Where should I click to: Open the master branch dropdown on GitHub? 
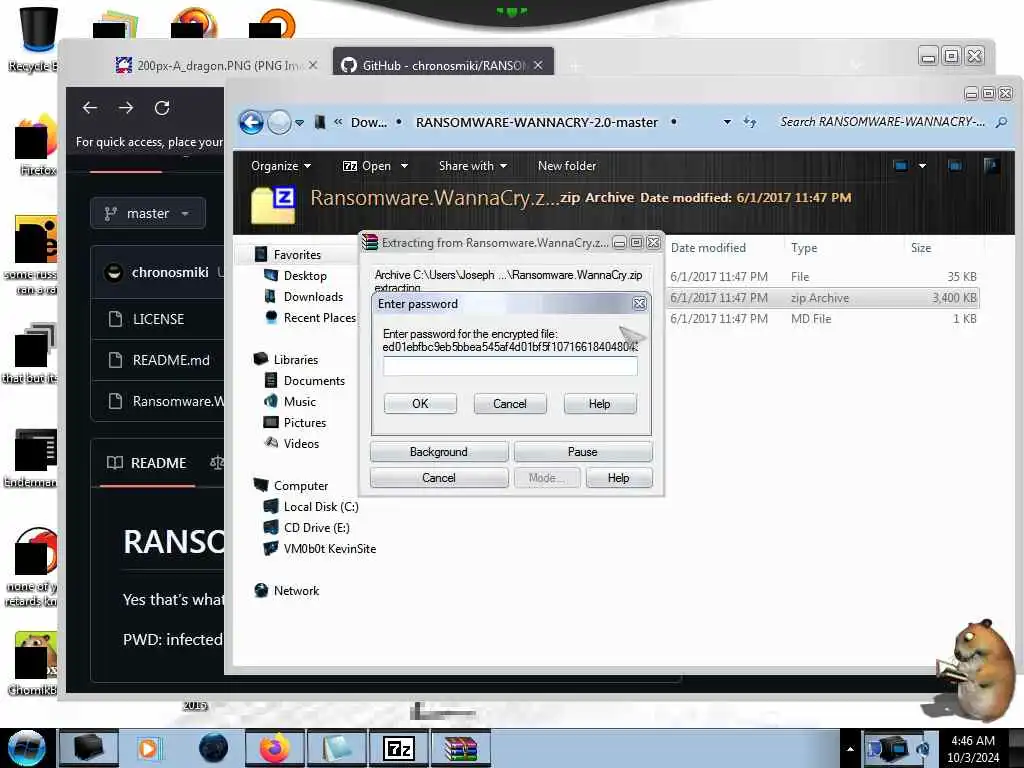pyautogui.click(x=148, y=214)
